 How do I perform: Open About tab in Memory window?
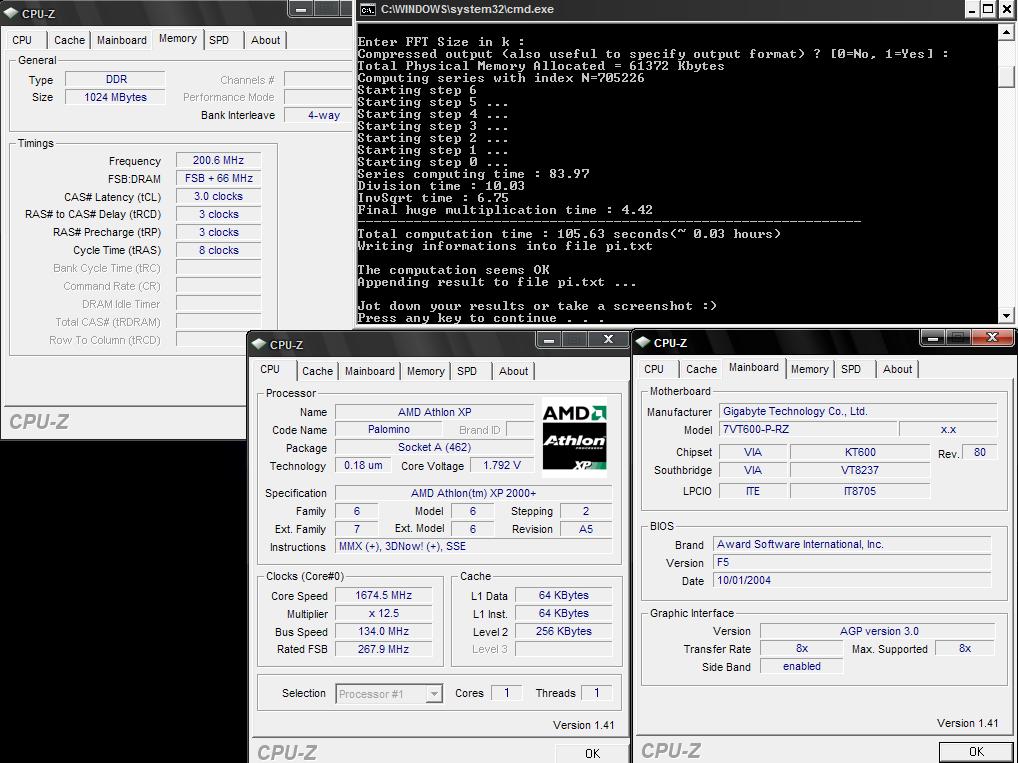pos(266,40)
